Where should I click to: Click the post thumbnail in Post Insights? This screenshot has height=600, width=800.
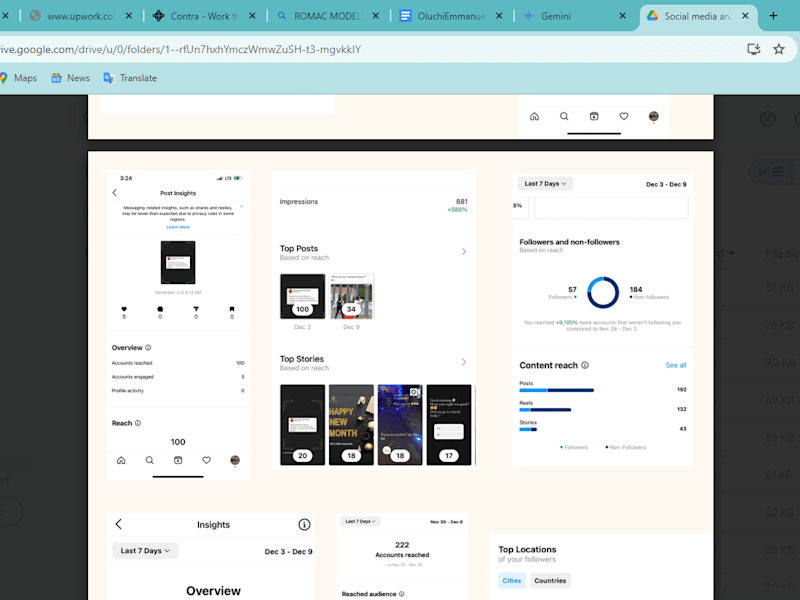pos(178,262)
